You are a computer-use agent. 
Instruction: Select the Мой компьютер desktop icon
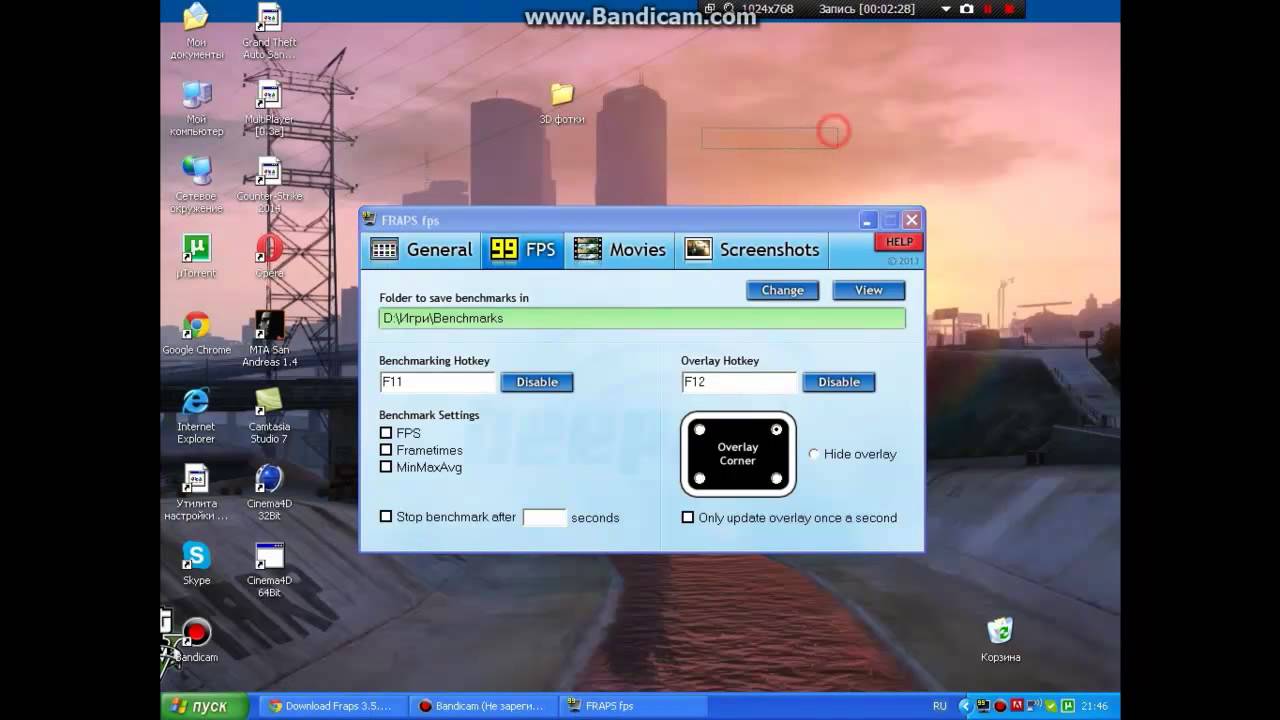tap(196, 108)
